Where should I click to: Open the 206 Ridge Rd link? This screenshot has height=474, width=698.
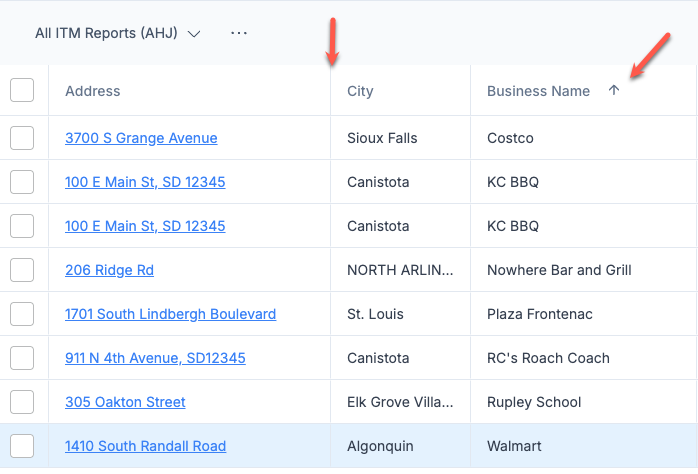(110, 270)
